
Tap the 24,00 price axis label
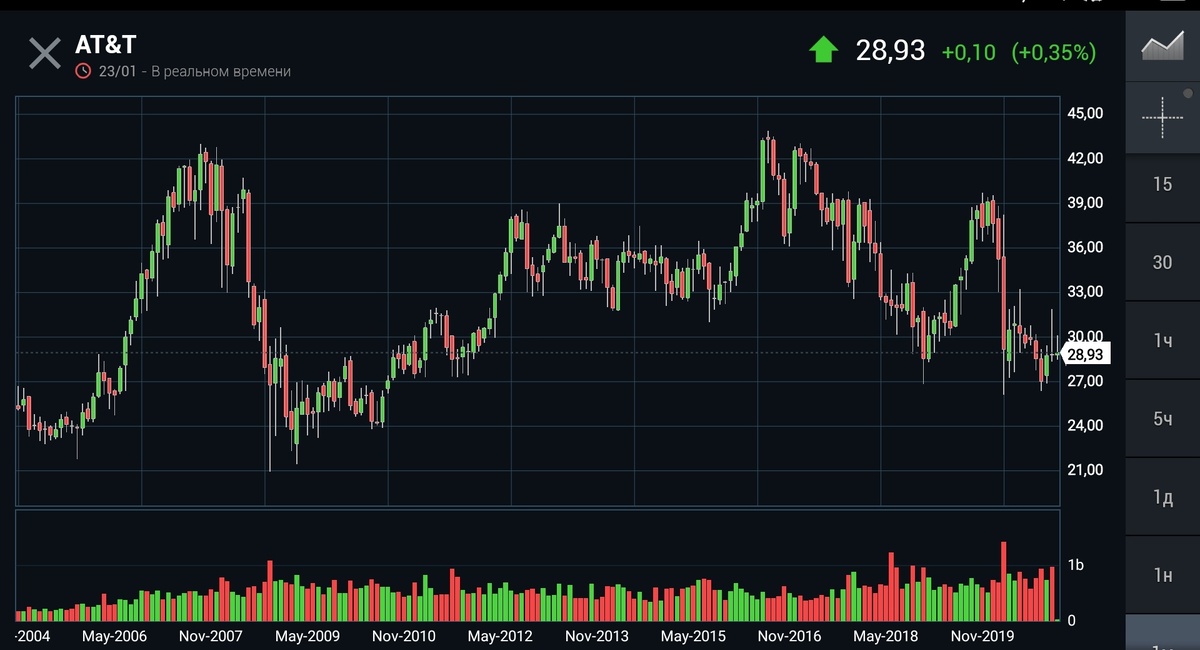click(1085, 425)
